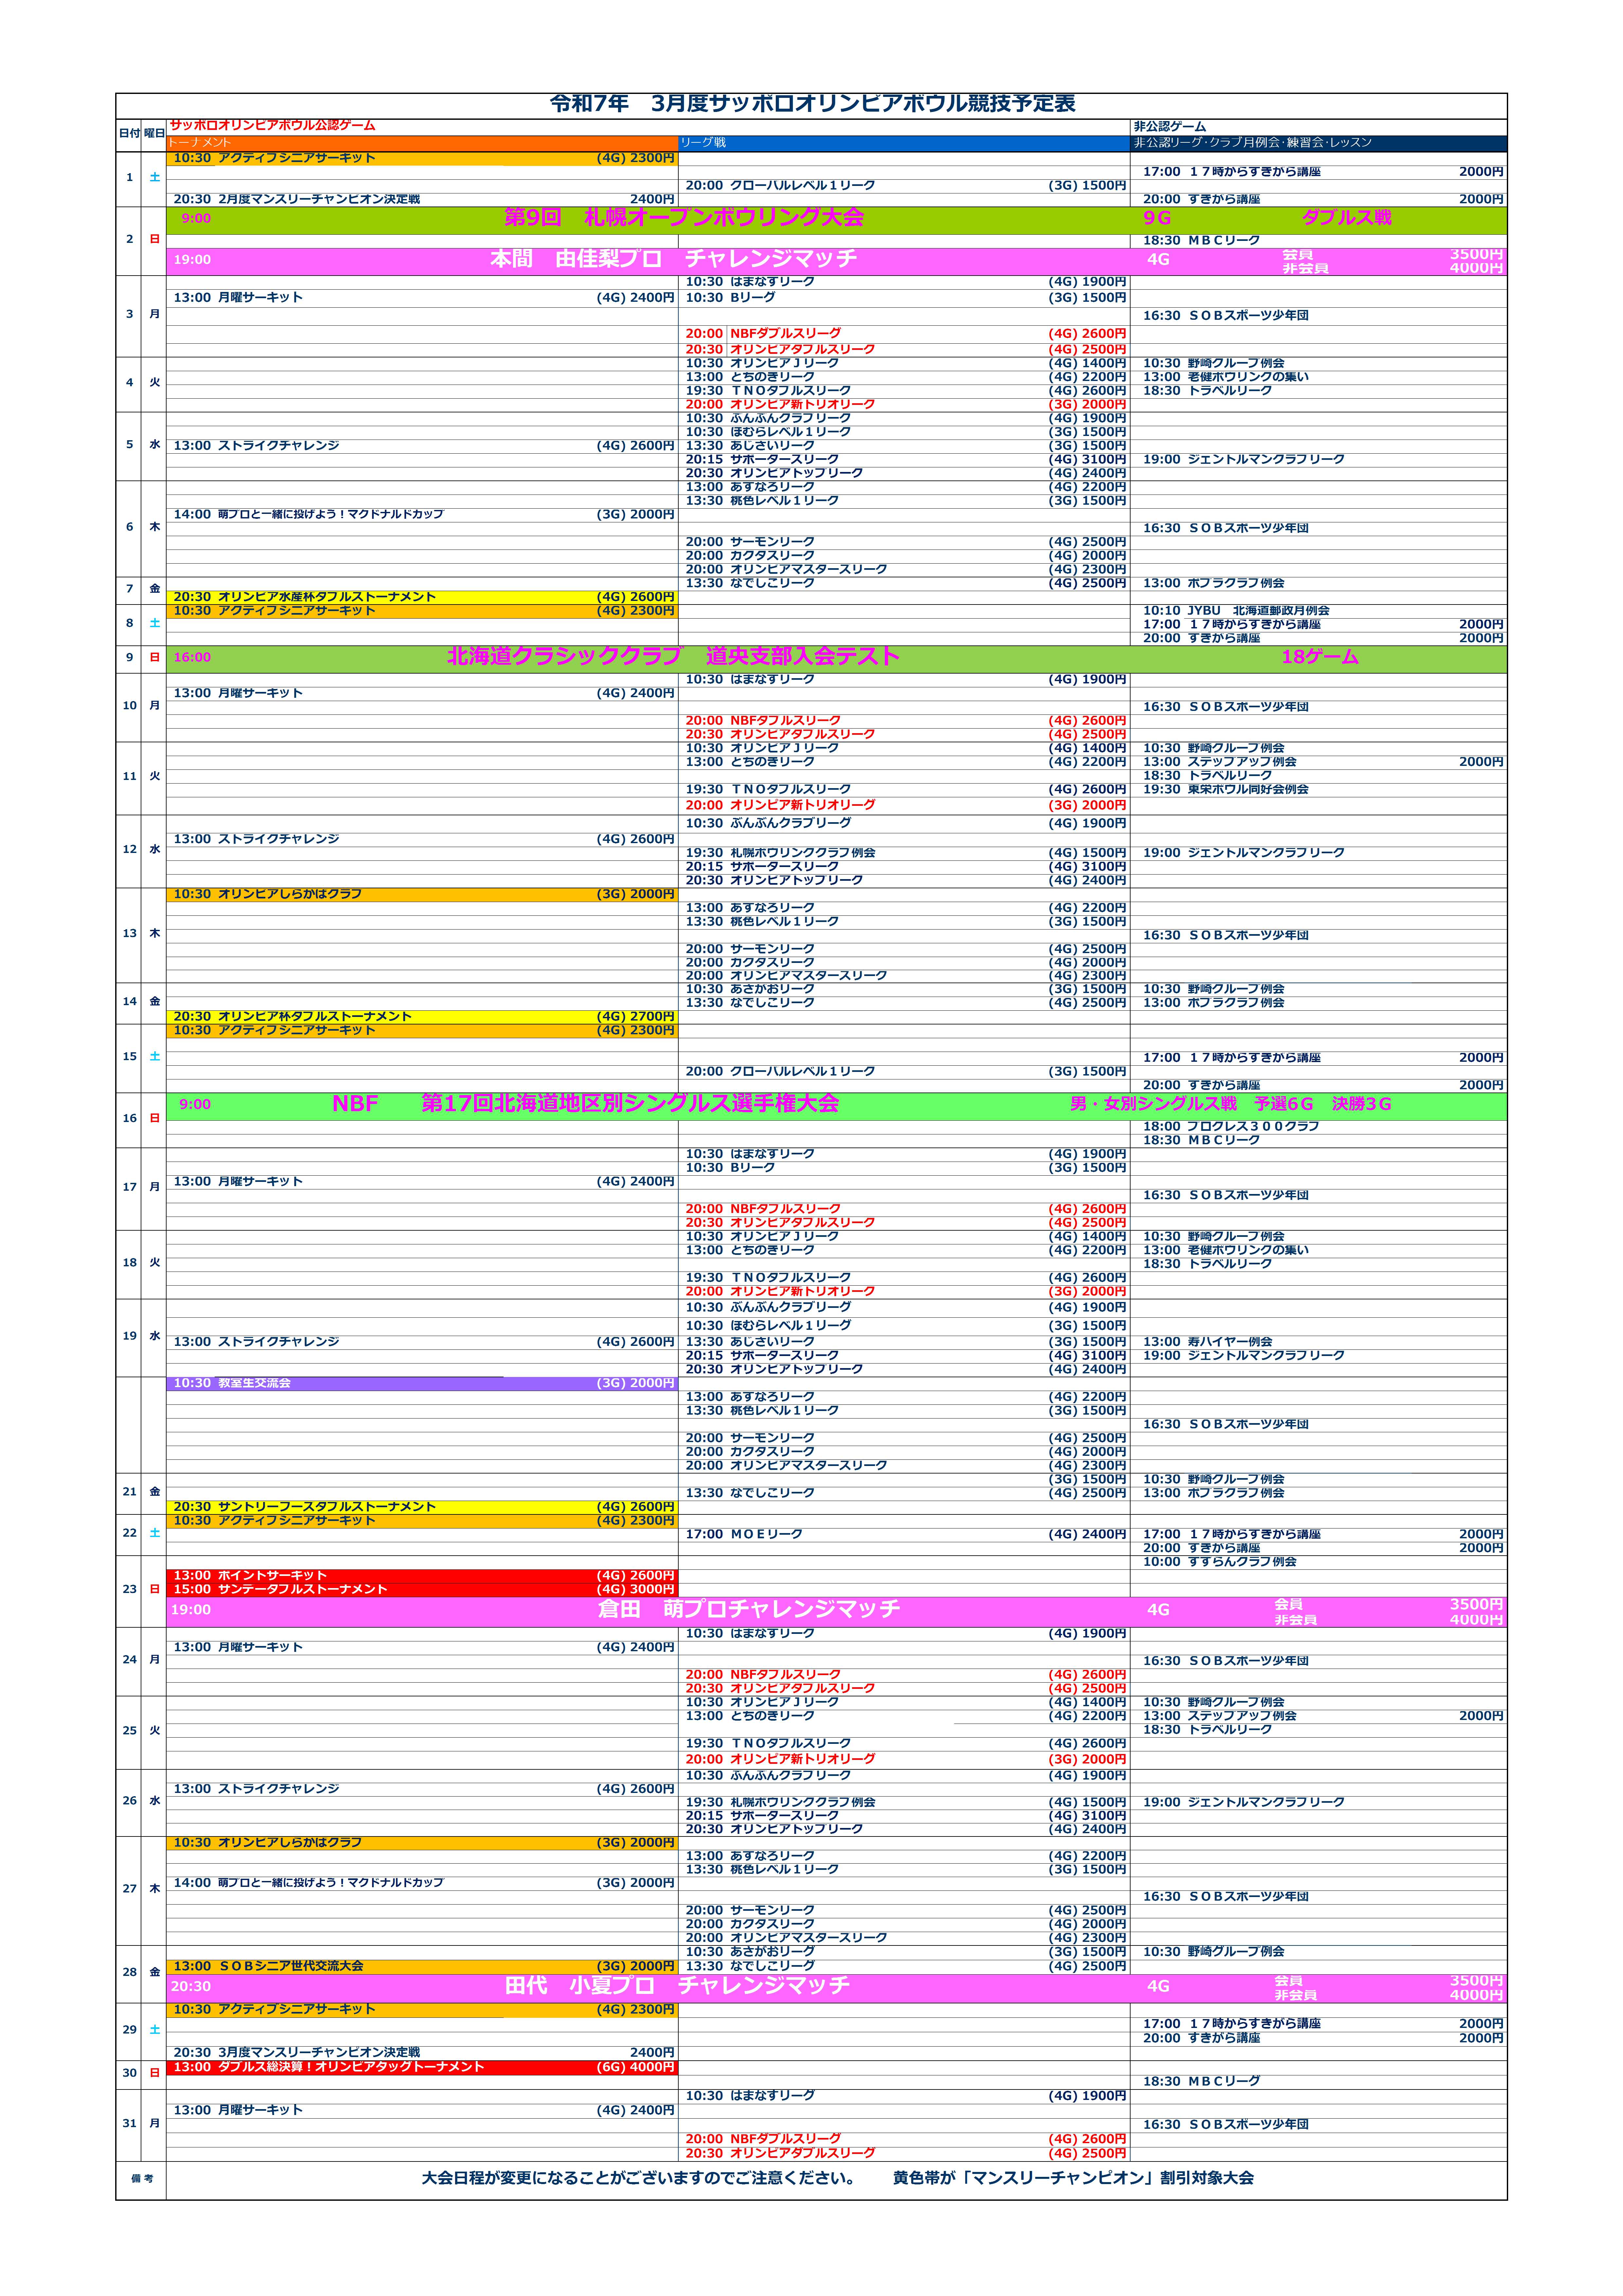The width and height of the screenshot is (1623, 2296).
Task: Click "倉田 萌プロチャレンジマッチ" banner
Action: point(749,1609)
